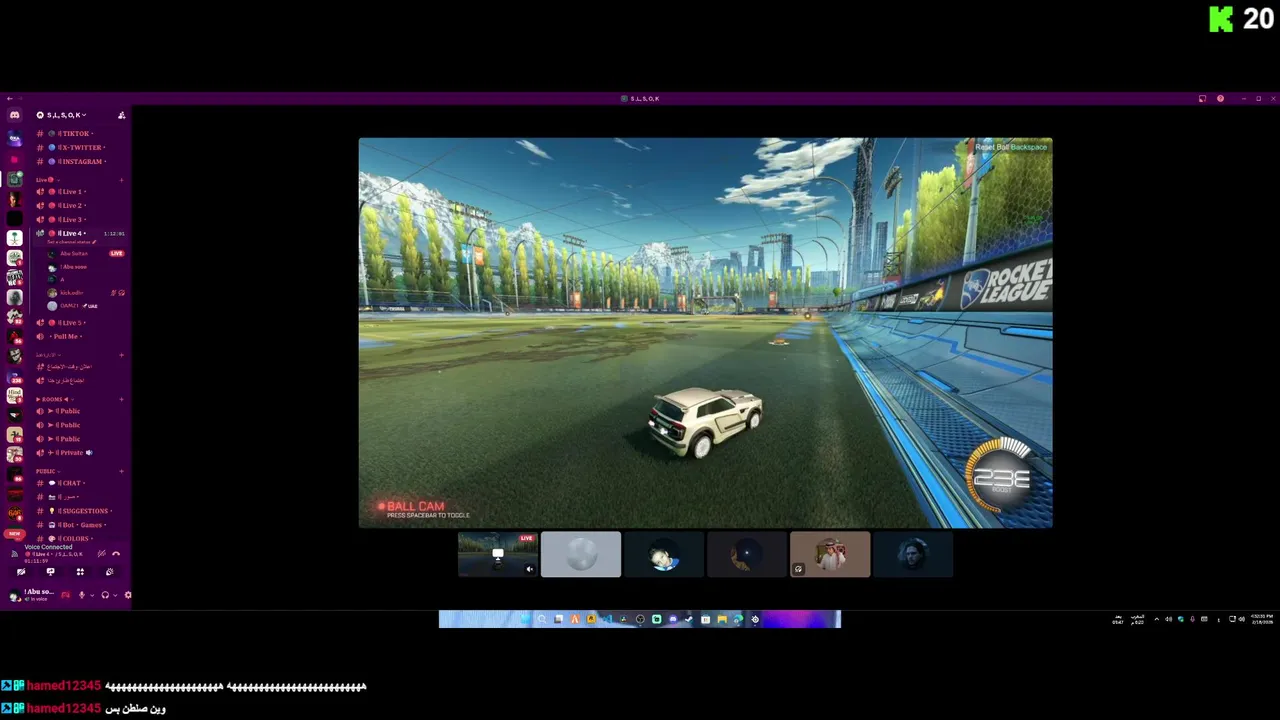This screenshot has height=720, width=1280.
Task: Open File Explorer folder icon in taskbar
Action: point(722,619)
